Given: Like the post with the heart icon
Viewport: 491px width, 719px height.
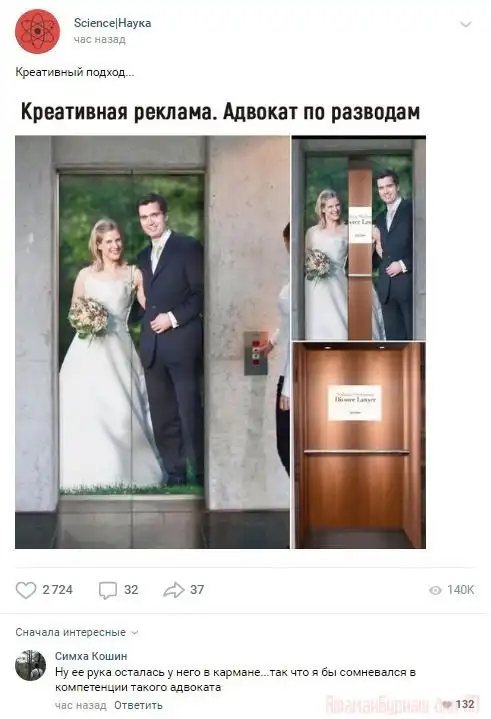Looking at the screenshot, I should coord(26,590).
